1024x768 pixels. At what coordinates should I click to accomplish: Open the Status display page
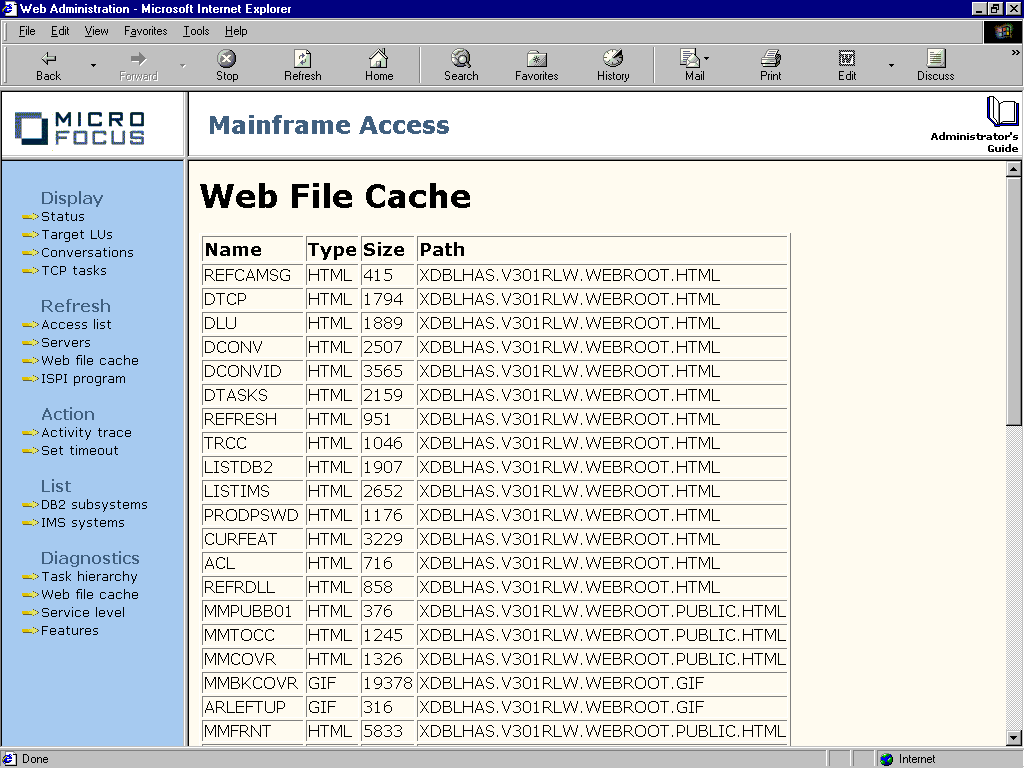click(x=61, y=216)
